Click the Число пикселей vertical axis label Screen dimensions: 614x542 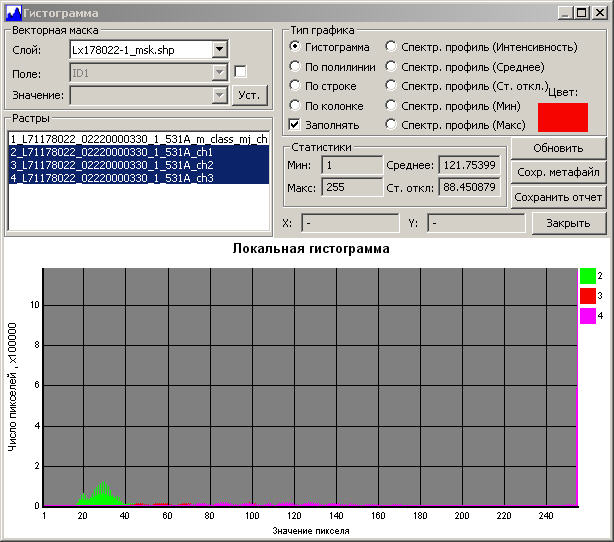(13, 387)
